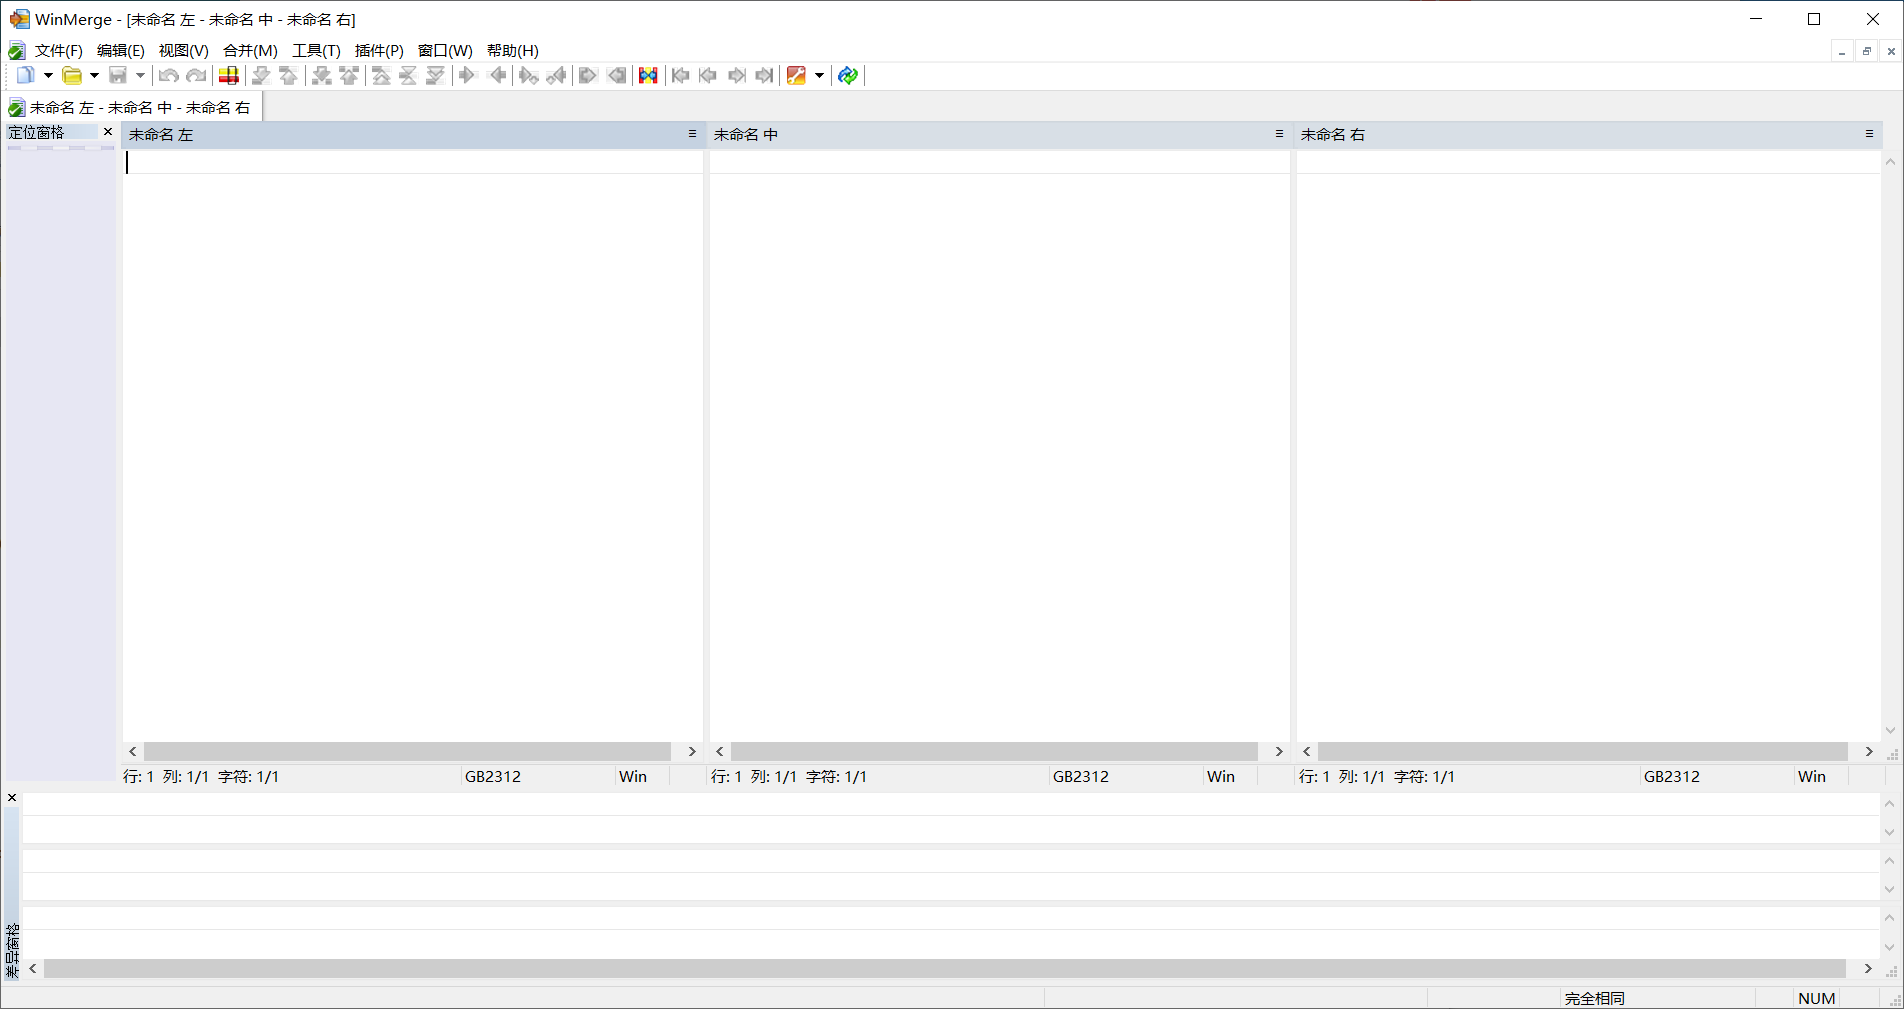Open the 帮助(H) menu
Image resolution: width=1904 pixels, height=1009 pixels.
(513, 51)
